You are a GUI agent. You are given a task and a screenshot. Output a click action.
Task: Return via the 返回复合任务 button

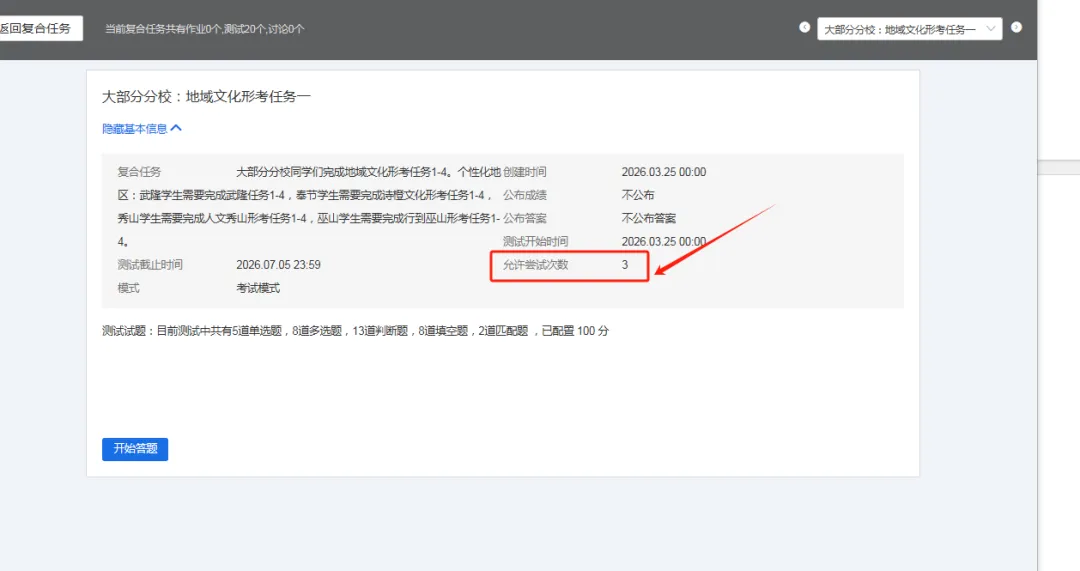(40, 28)
